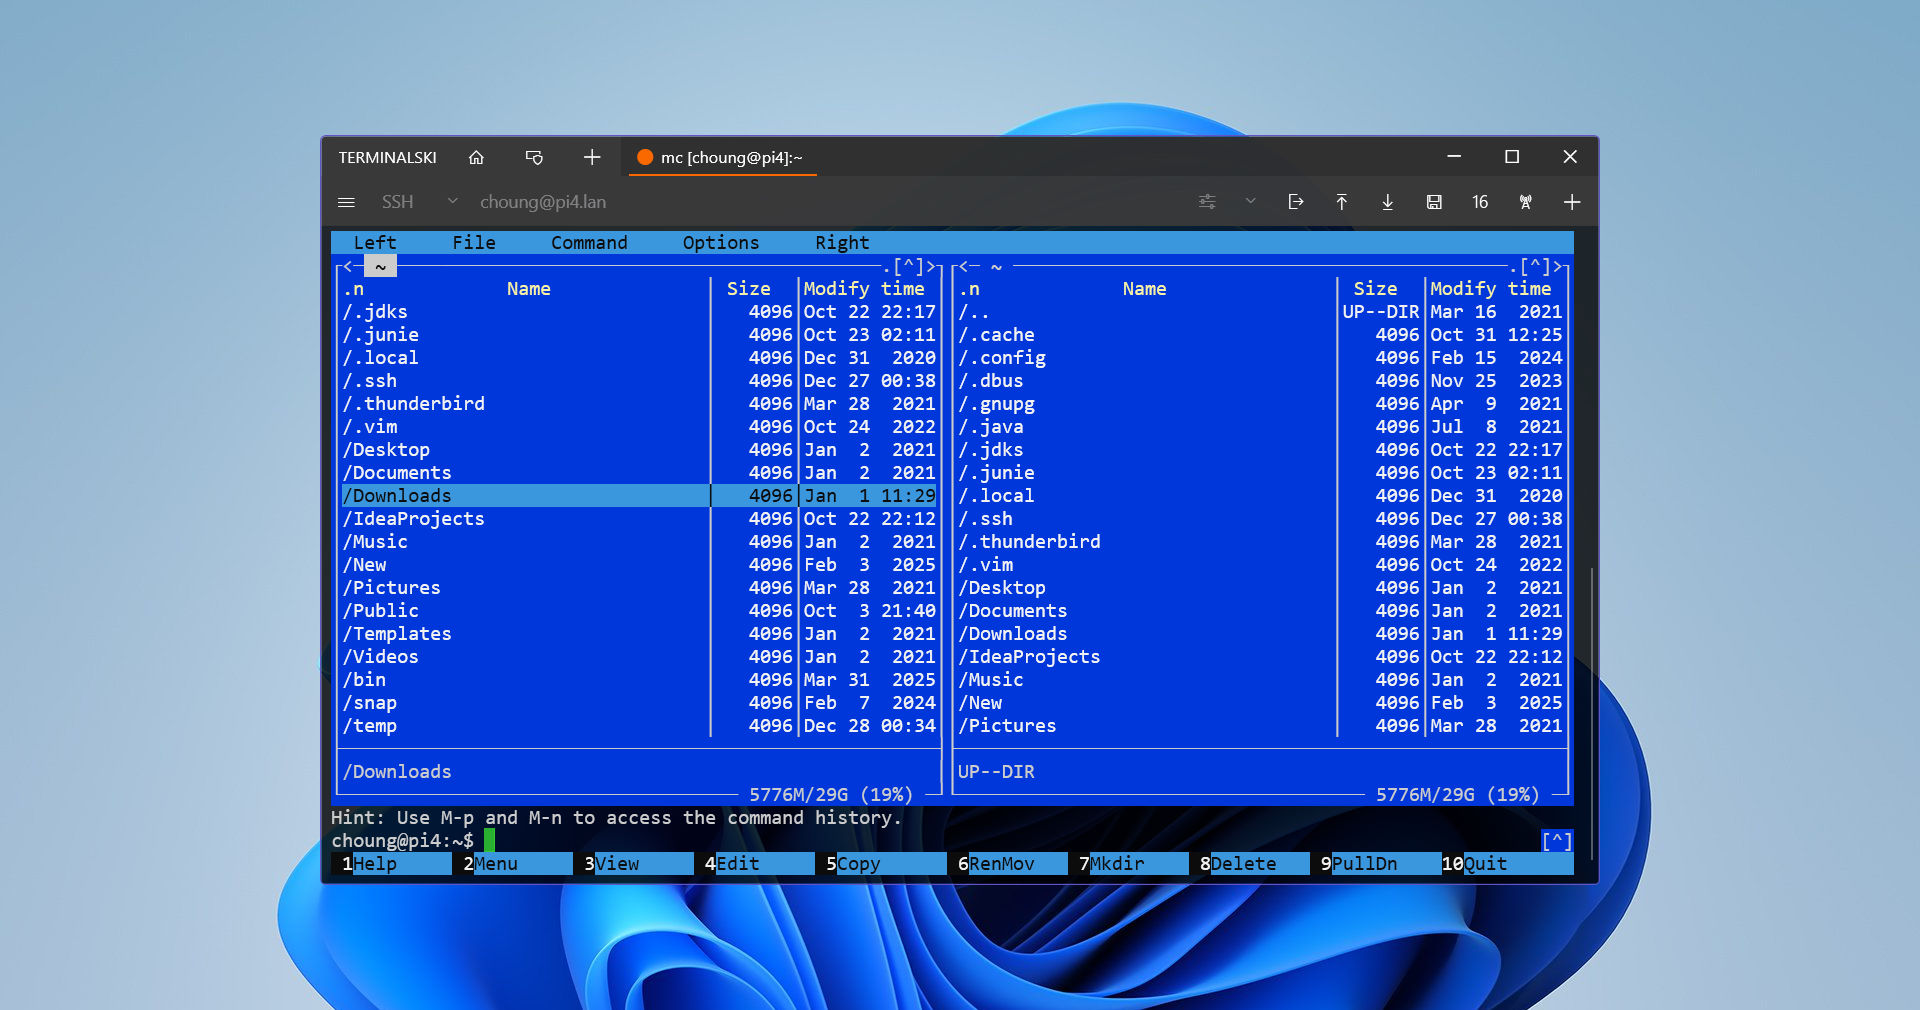Click the choung@pi4.lan host address field
The height and width of the screenshot is (1010, 1920).
pyautogui.click(x=543, y=202)
